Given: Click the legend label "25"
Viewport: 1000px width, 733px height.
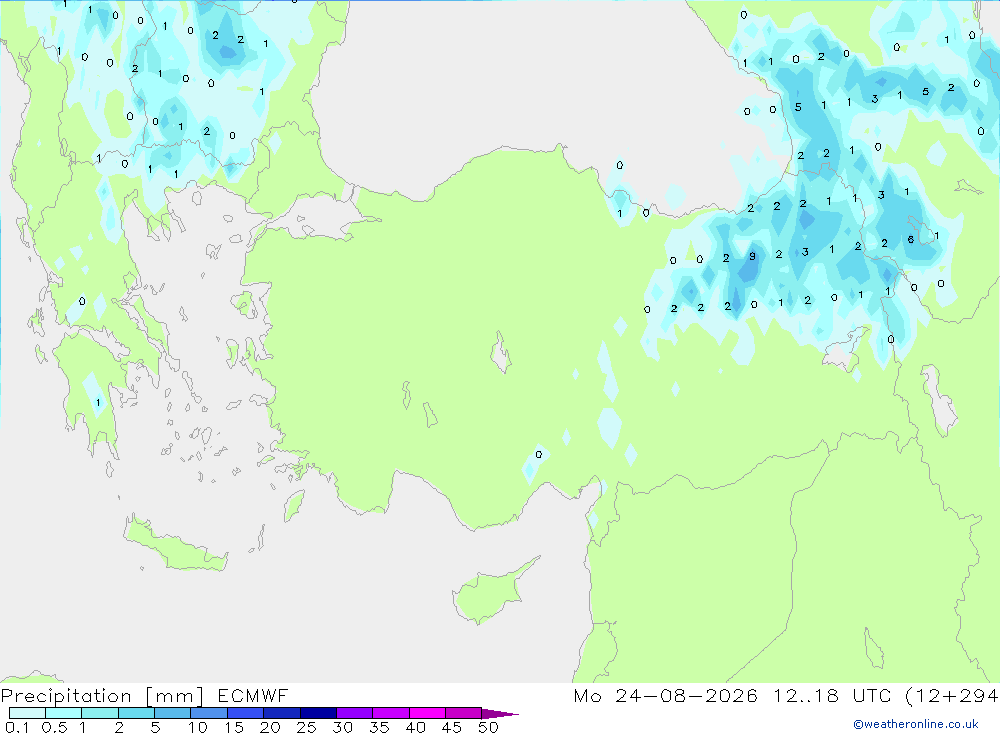Looking at the screenshot, I should click(307, 727).
